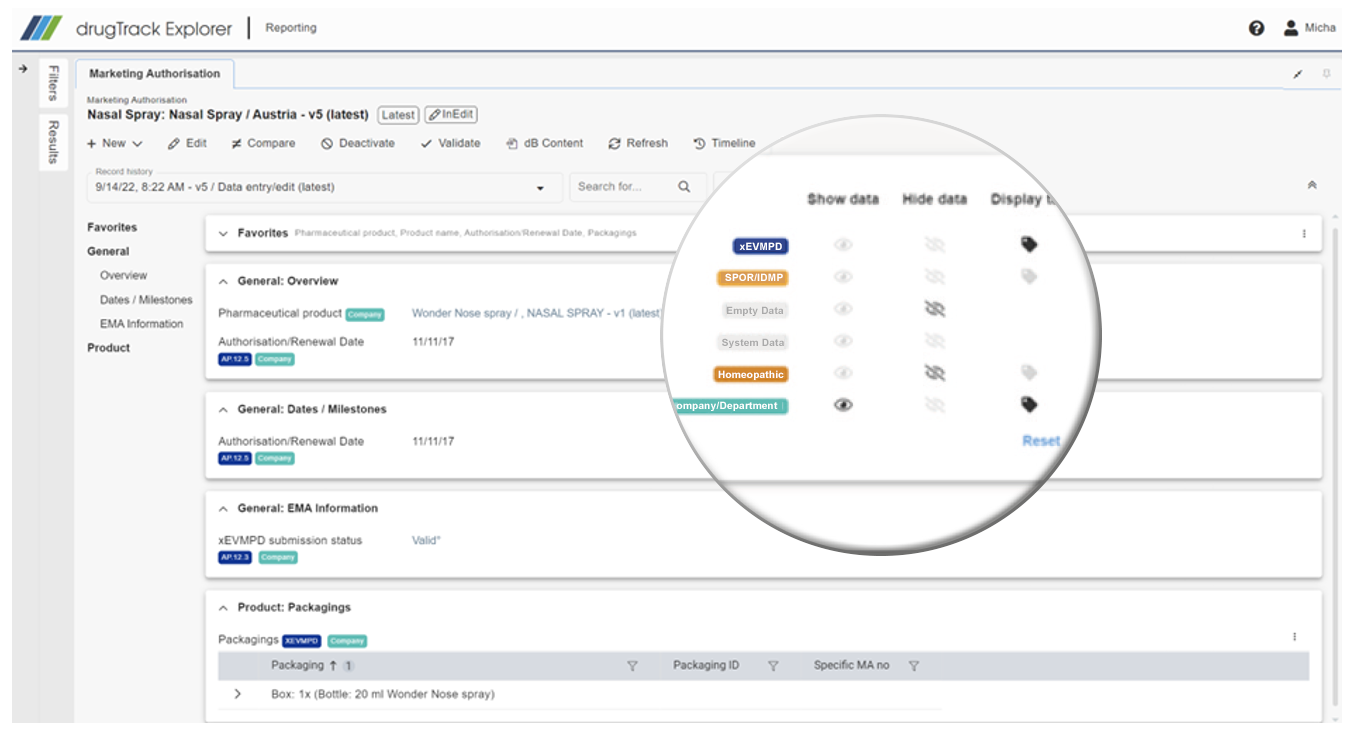Click xEVMPD Display tag icon
1352x733 pixels.
tap(1029, 244)
